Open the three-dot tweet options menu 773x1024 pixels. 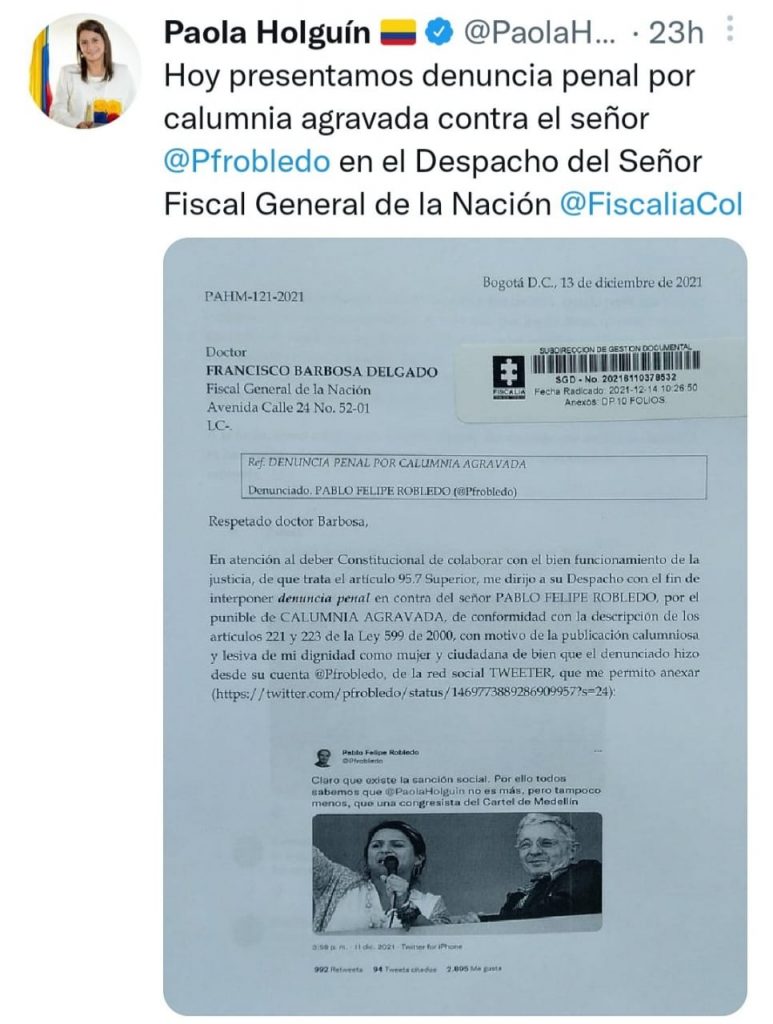[x=729, y=28]
